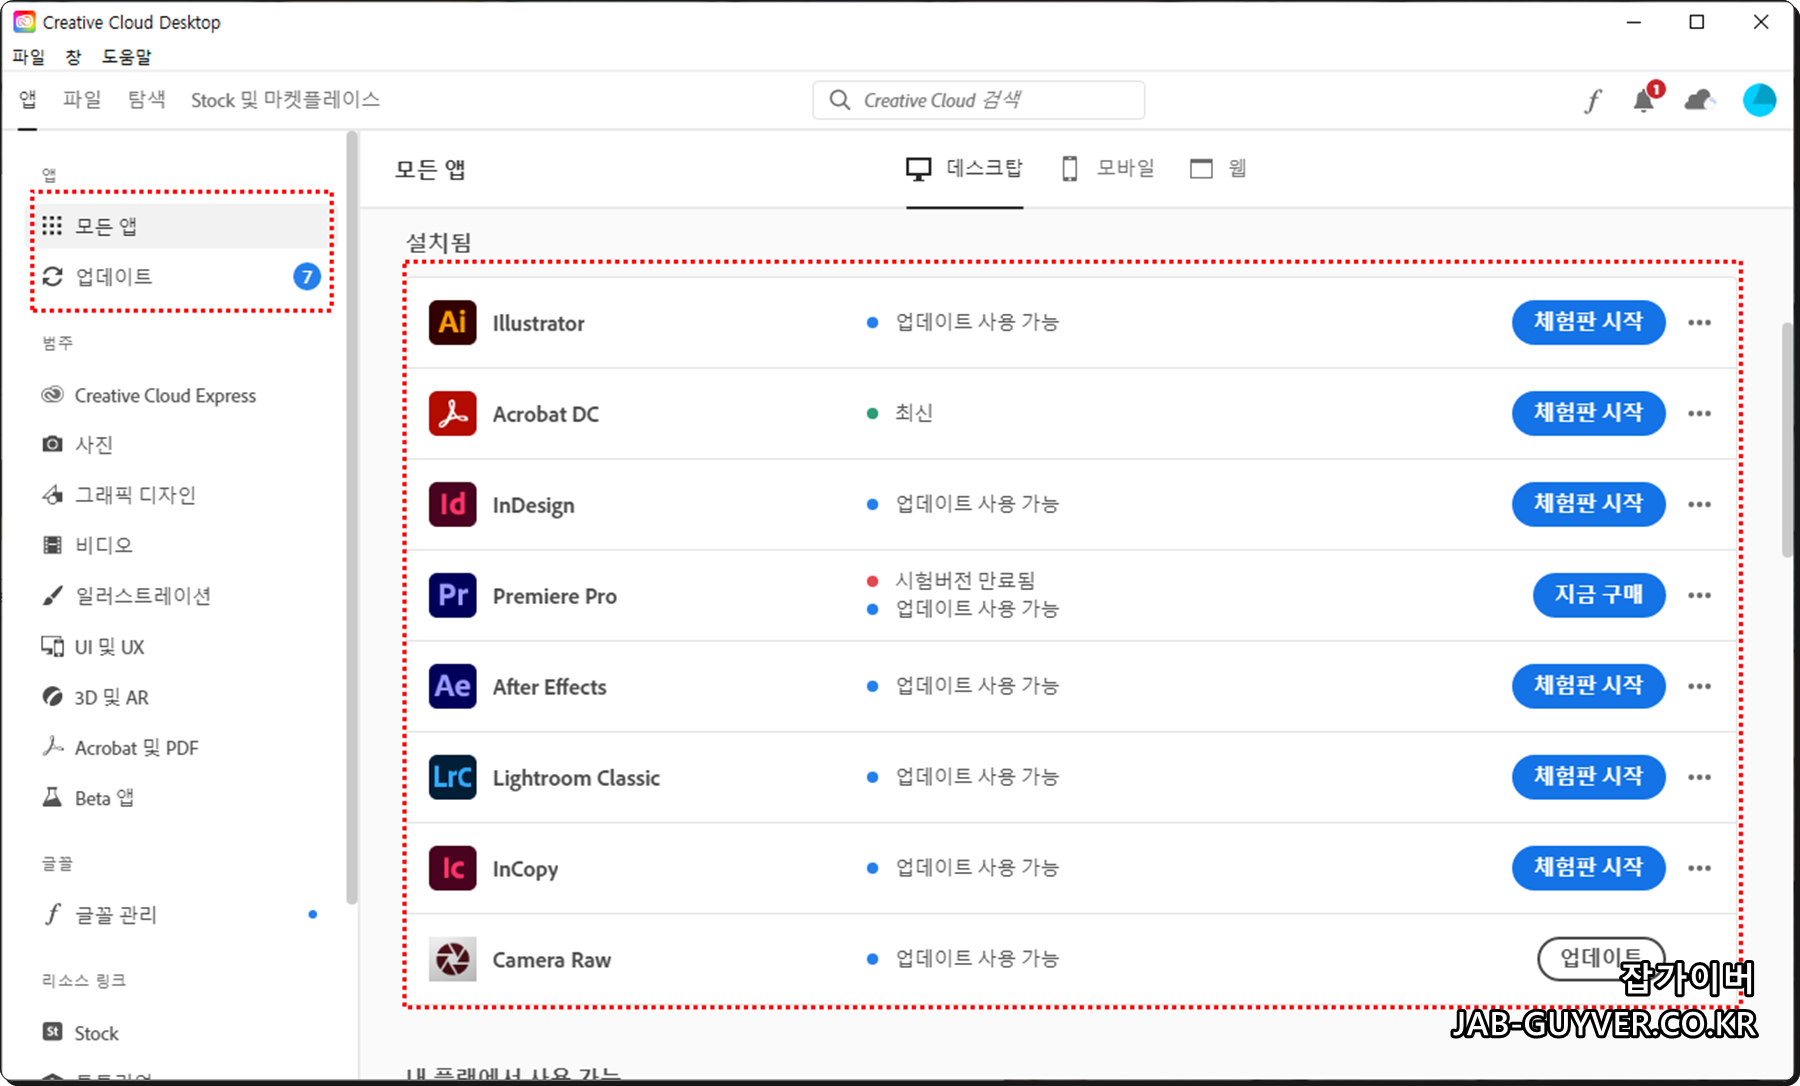Click the Lightroom Classic app name
The image size is (1800, 1086).
point(576,778)
